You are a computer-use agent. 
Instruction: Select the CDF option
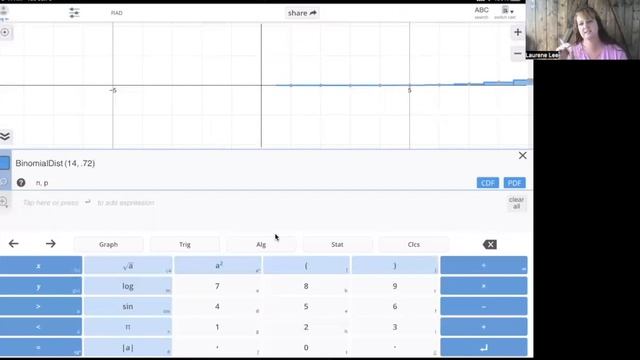pos(488,183)
